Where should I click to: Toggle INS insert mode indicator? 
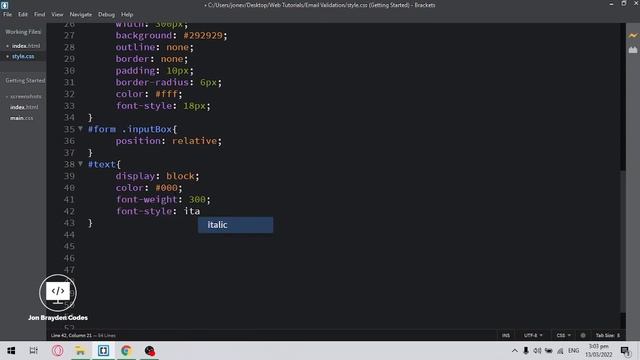[x=506, y=335]
